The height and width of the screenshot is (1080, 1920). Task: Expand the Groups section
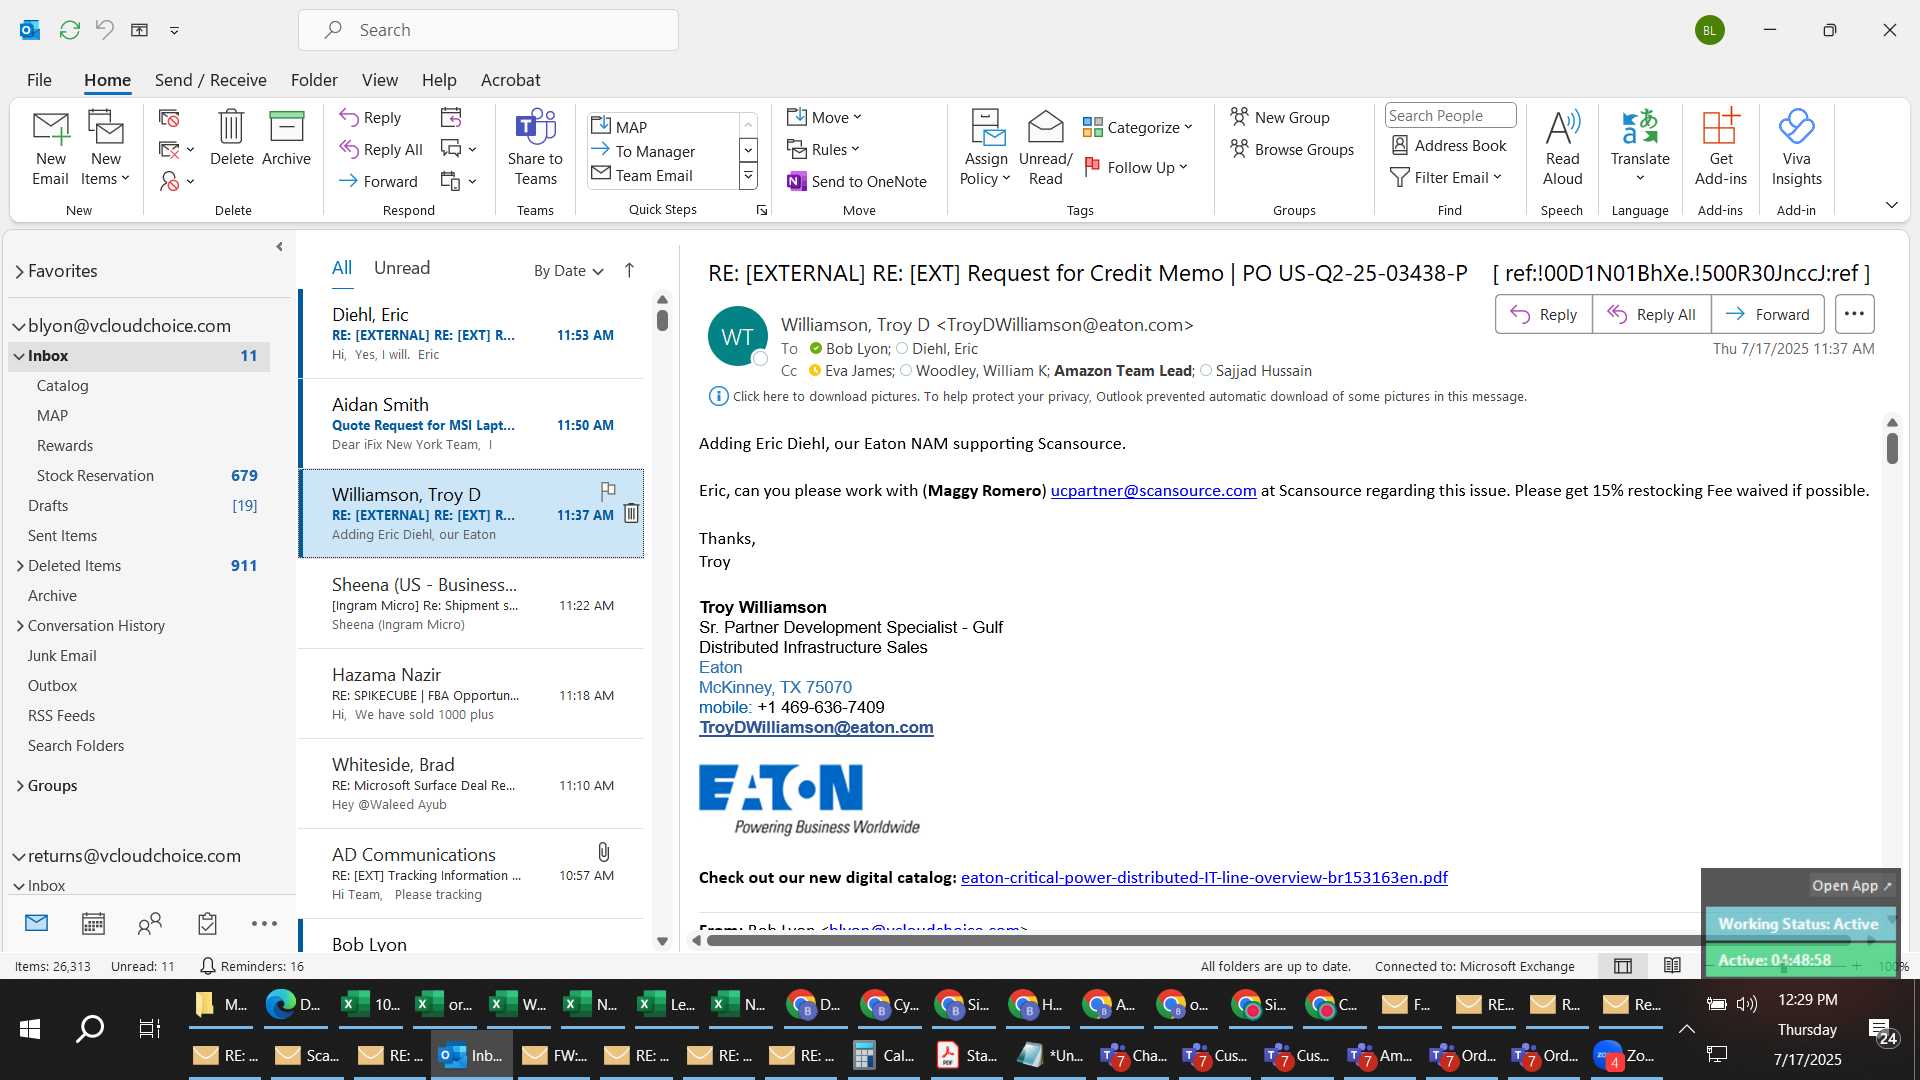[x=19, y=786]
